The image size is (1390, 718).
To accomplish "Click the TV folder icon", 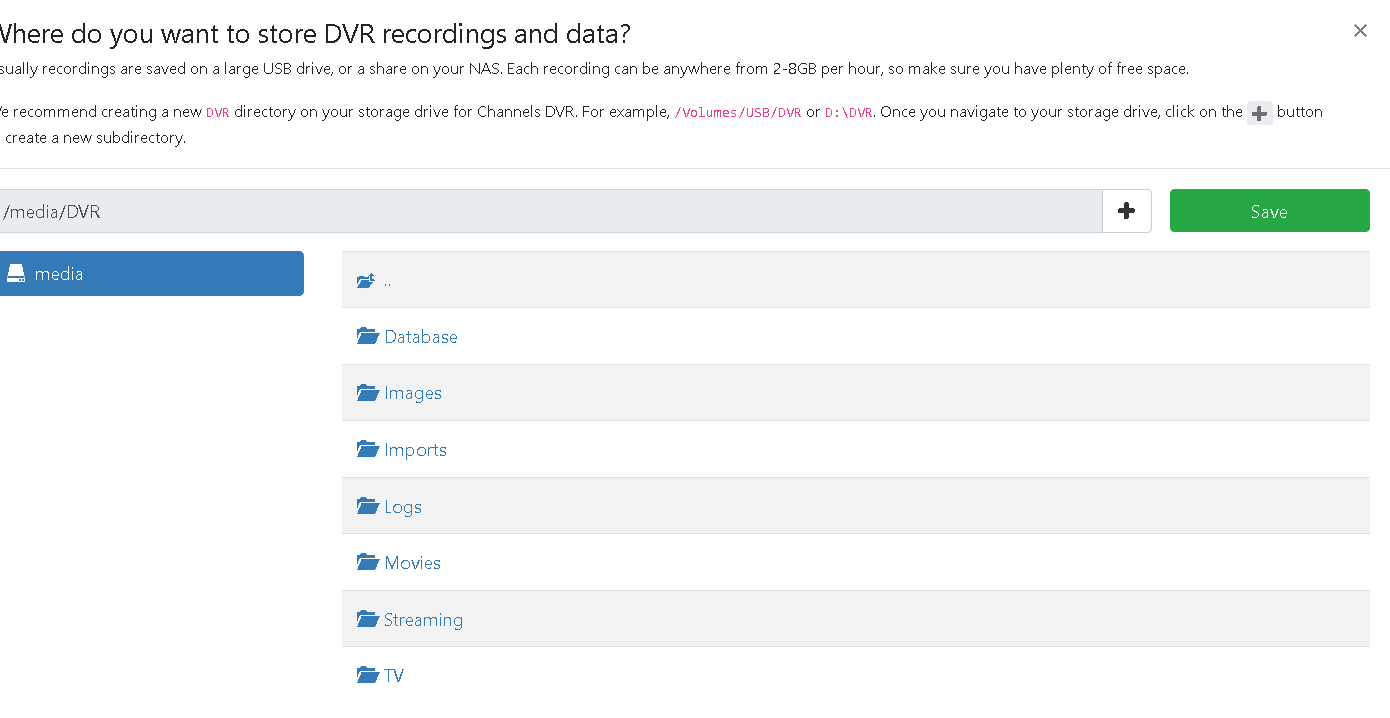I will [x=367, y=676].
